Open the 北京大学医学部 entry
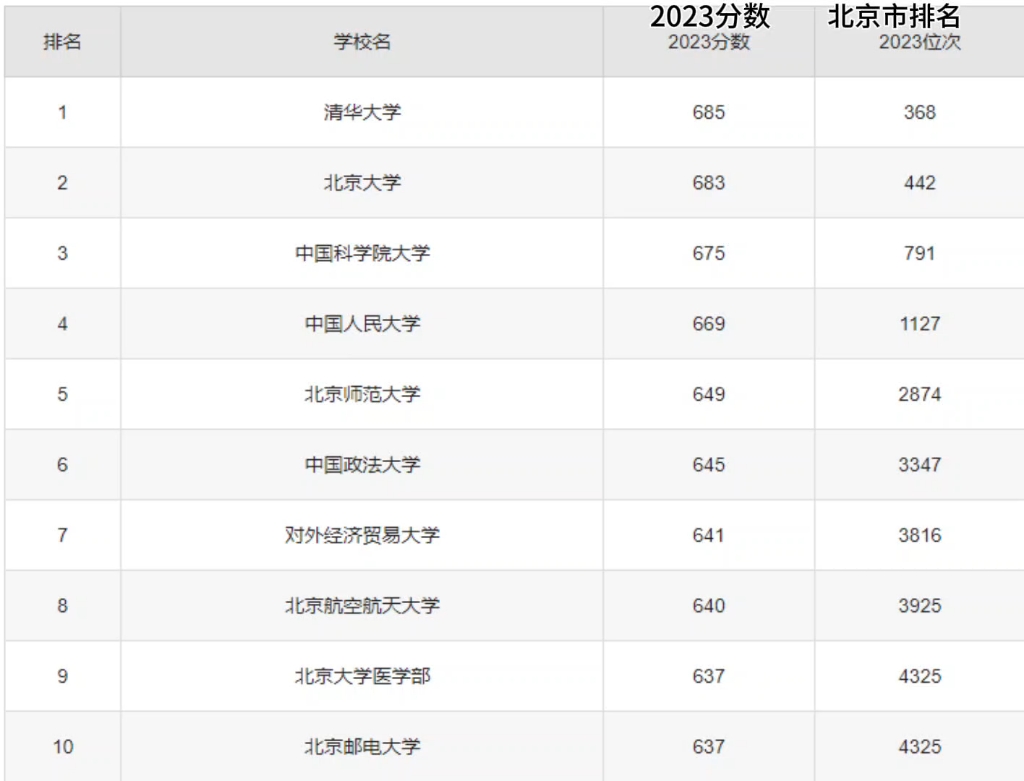The width and height of the screenshot is (1024, 781). click(x=362, y=676)
